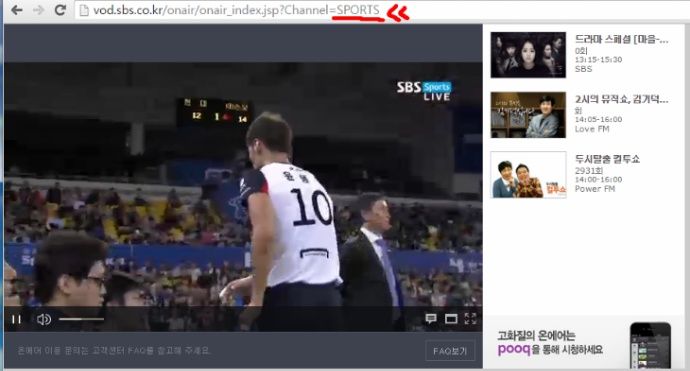690x371 pixels.
Task: Click the customer center FAQ notice text
Action: [x=114, y=351]
